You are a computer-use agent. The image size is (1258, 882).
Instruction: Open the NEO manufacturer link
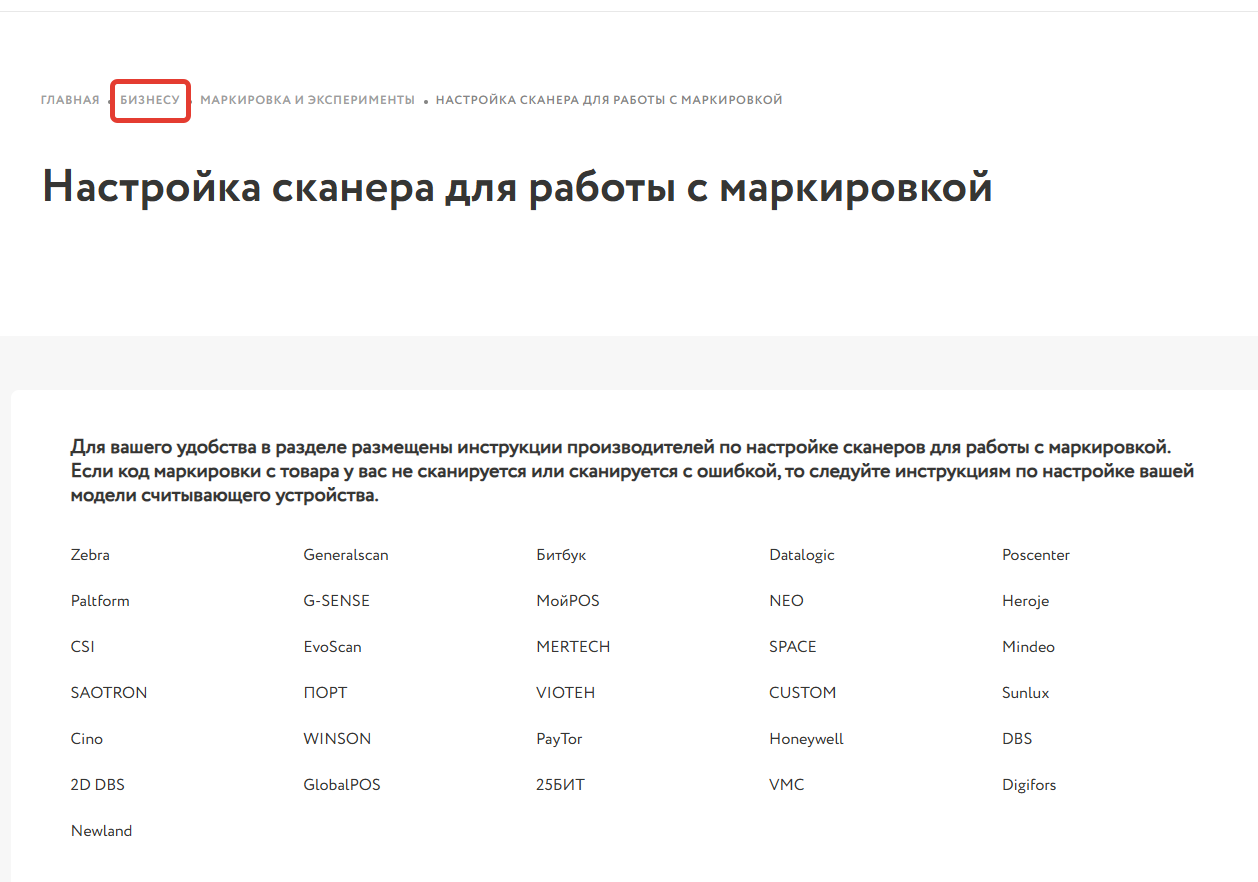tap(787, 601)
